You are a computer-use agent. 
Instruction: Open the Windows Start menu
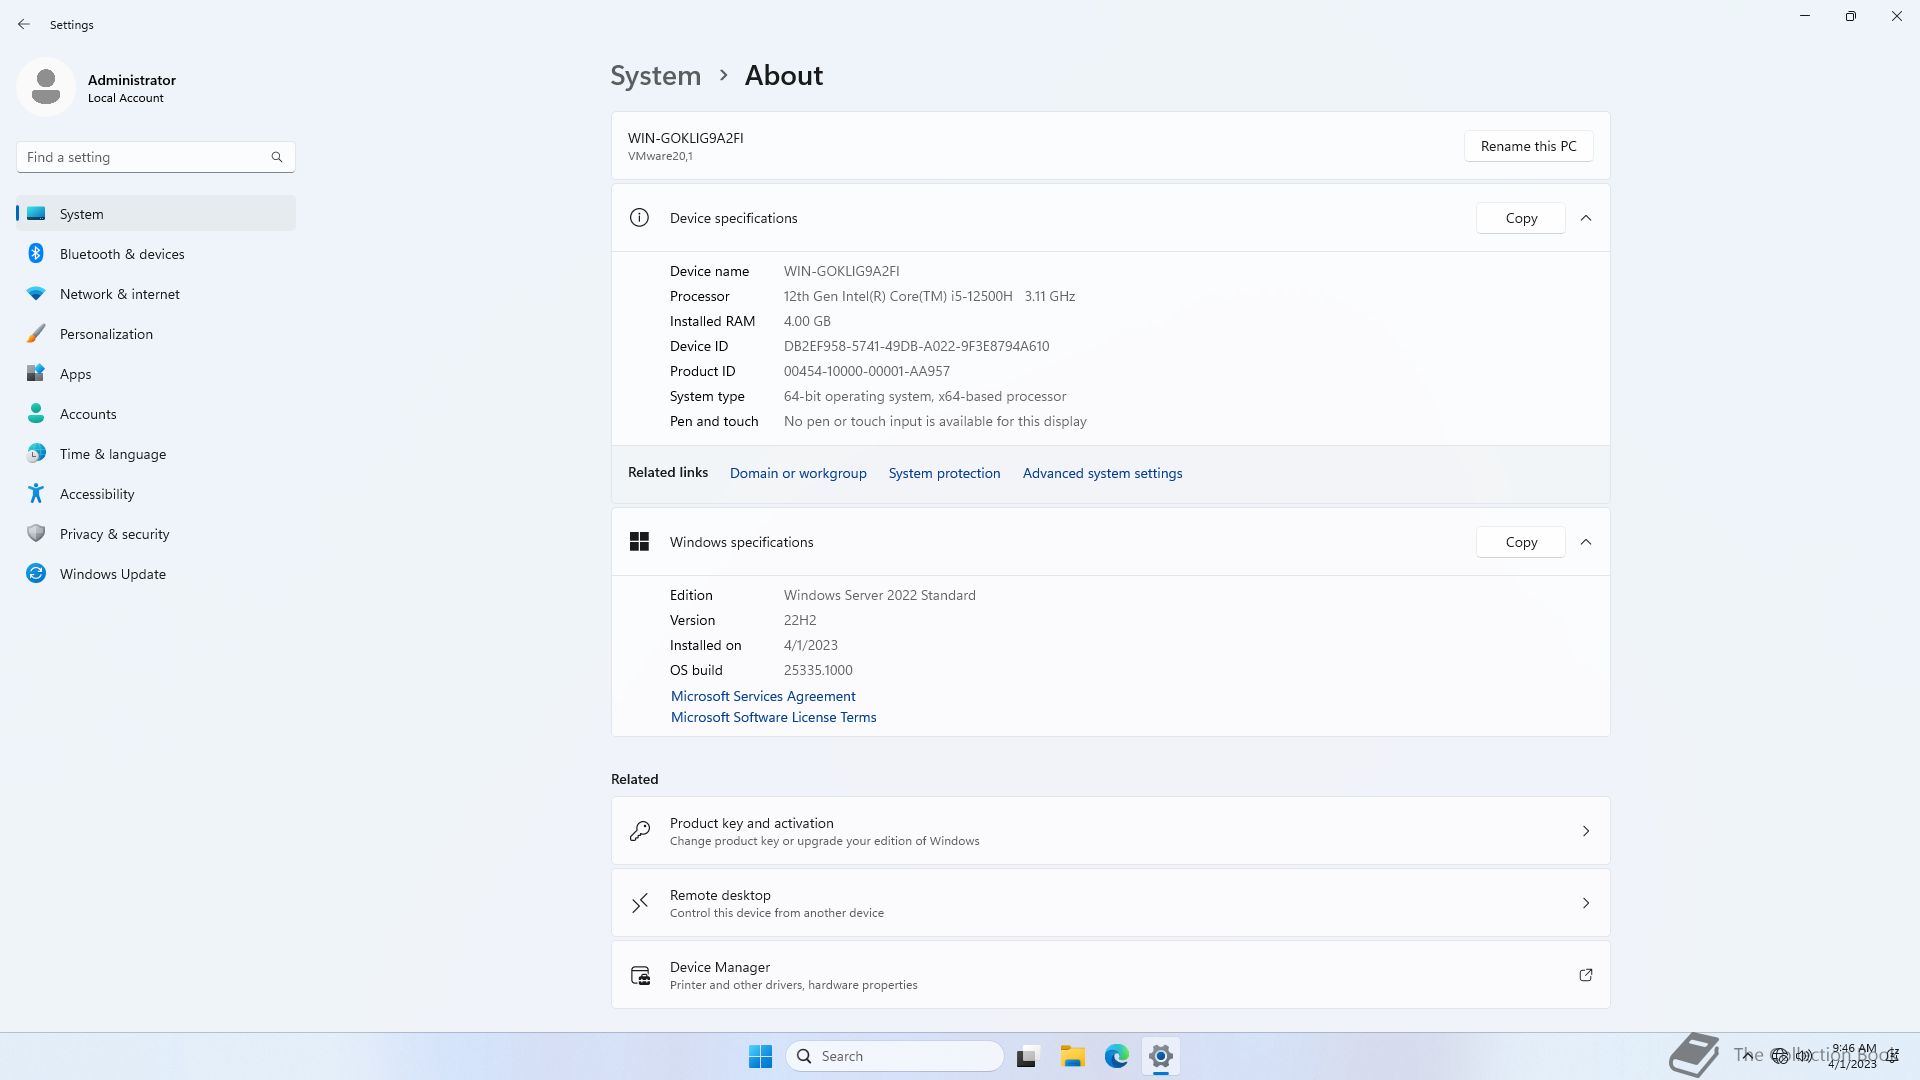pyautogui.click(x=760, y=1056)
